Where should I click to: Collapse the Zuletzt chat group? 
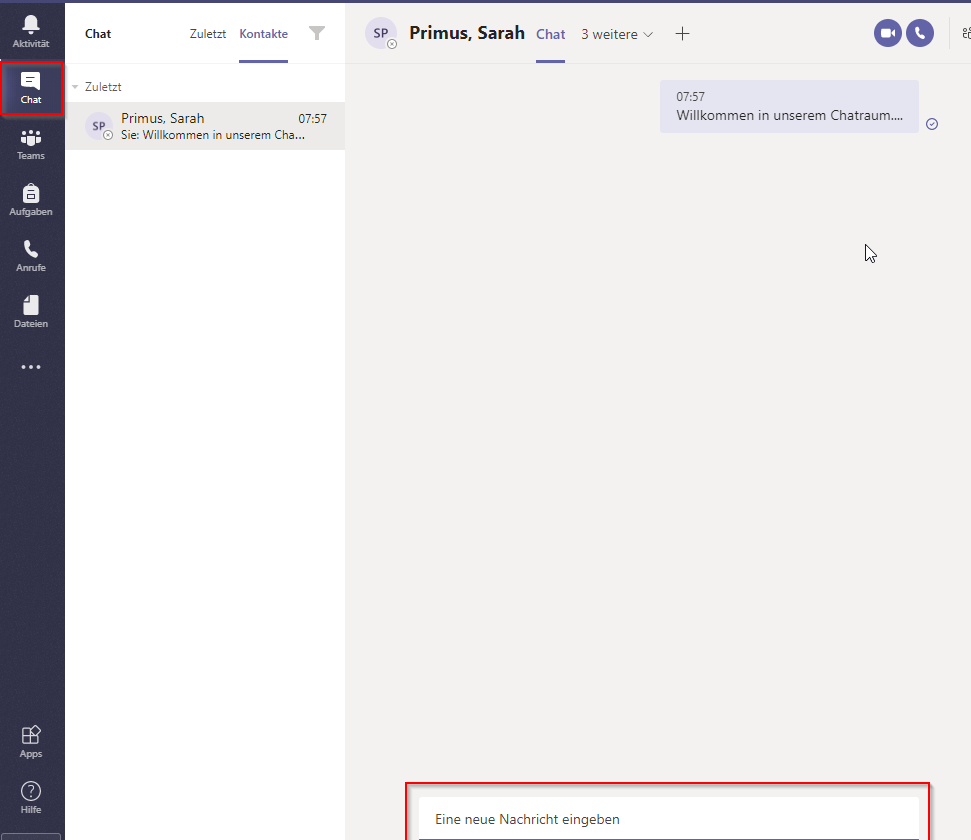pyautogui.click(x=75, y=87)
